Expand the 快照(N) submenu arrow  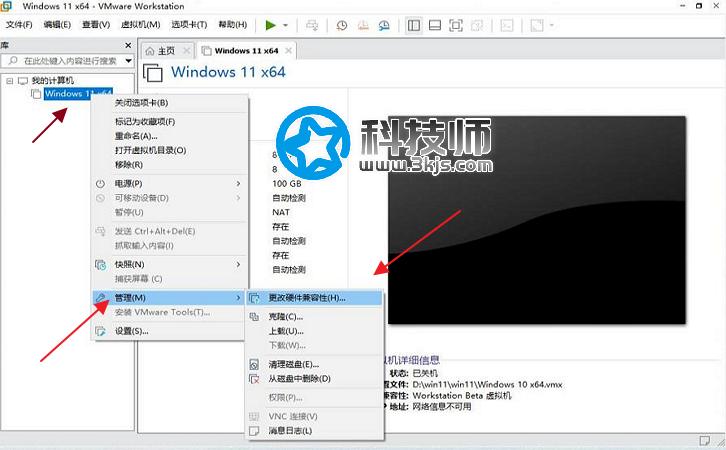(238, 264)
